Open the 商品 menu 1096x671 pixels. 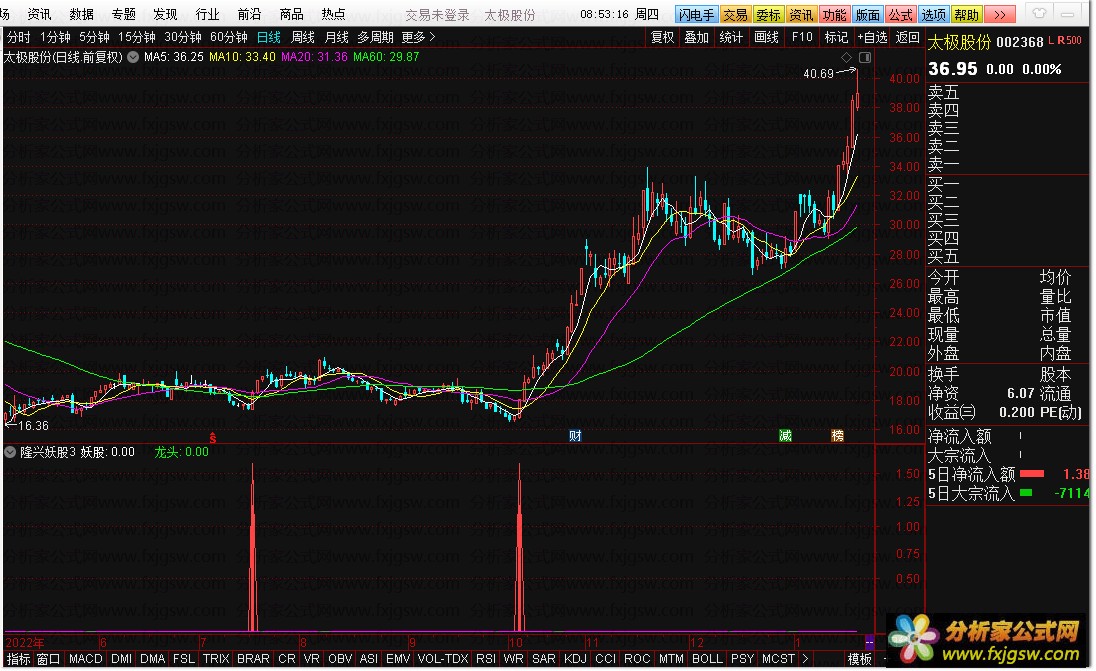pos(291,14)
